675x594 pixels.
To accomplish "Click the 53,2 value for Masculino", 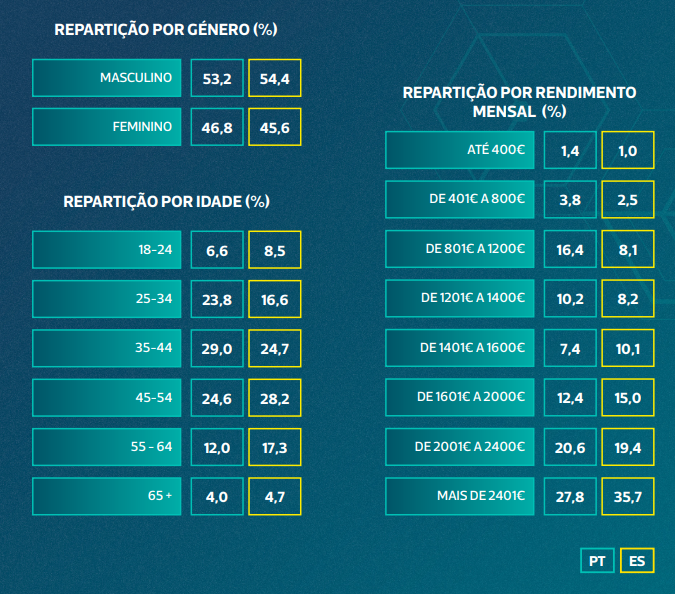I will point(217,78).
